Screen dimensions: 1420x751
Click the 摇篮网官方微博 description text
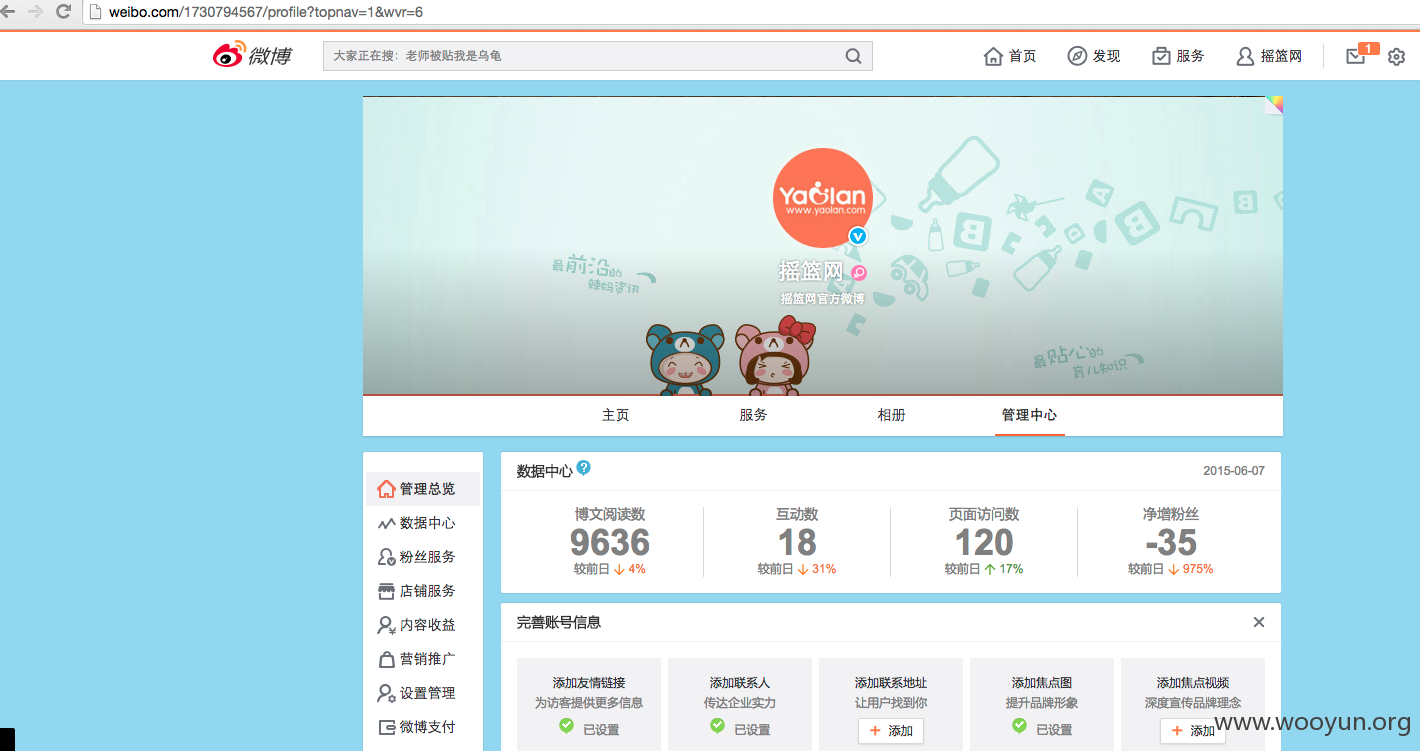pos(822,298)
